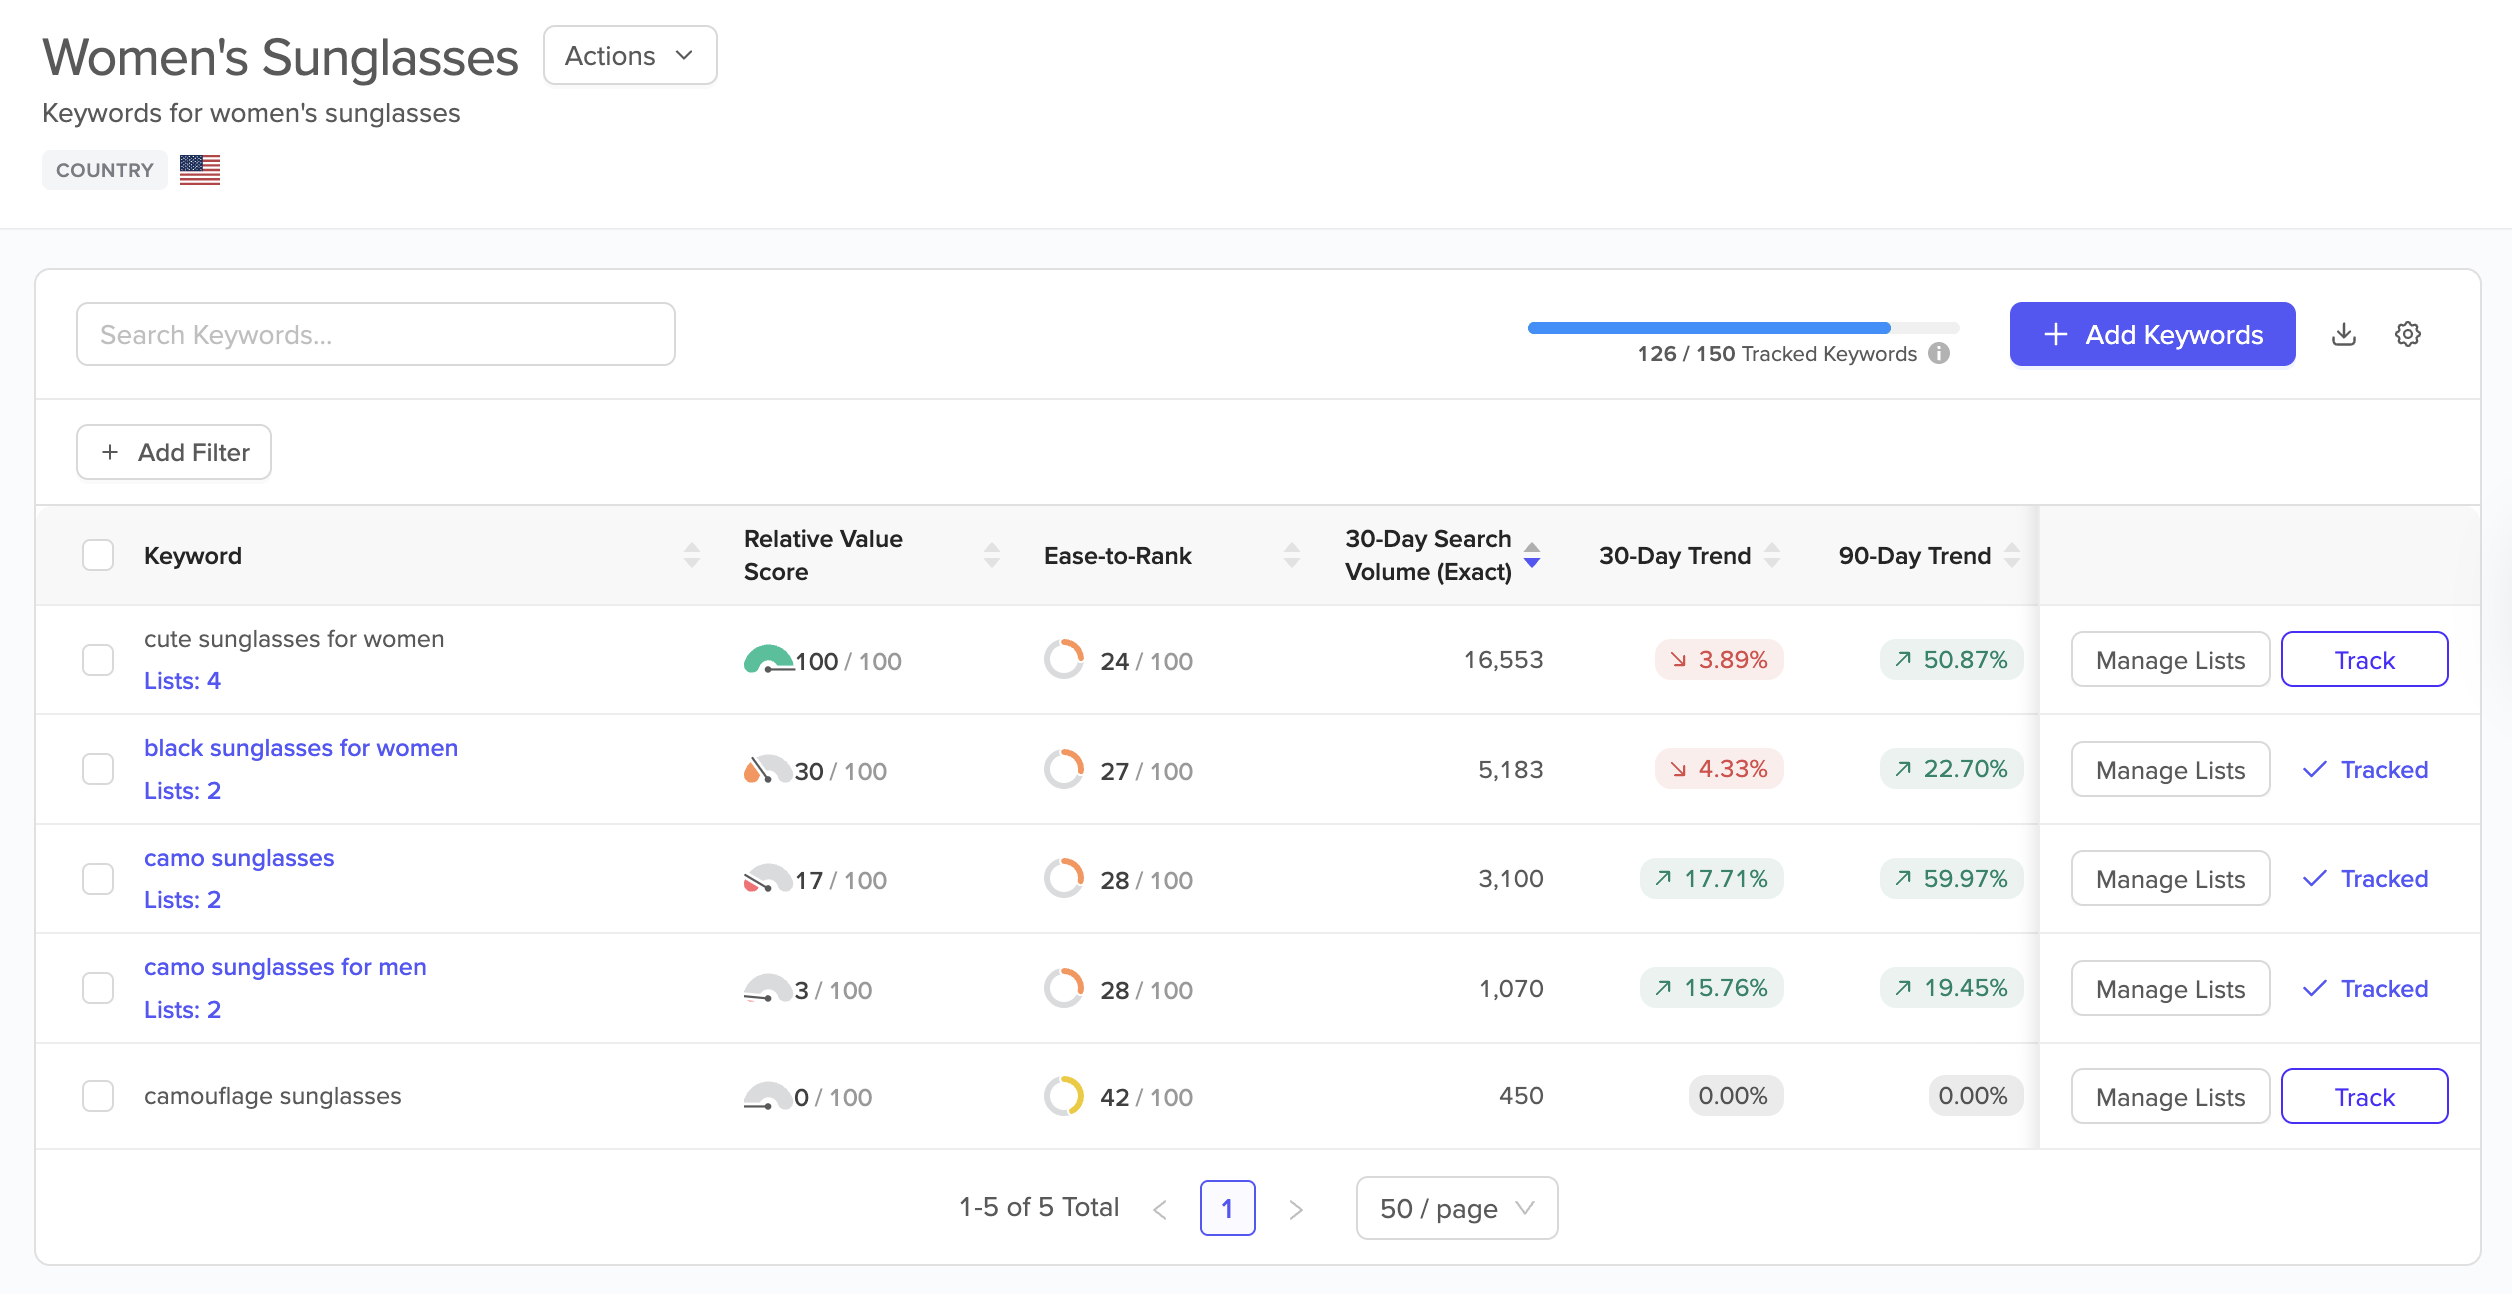Image resolution: width=2512 pixels, height=1294 pixels.
Task: Click the gauge icon for camo sunglasses for men
Action: pos(768,989)
